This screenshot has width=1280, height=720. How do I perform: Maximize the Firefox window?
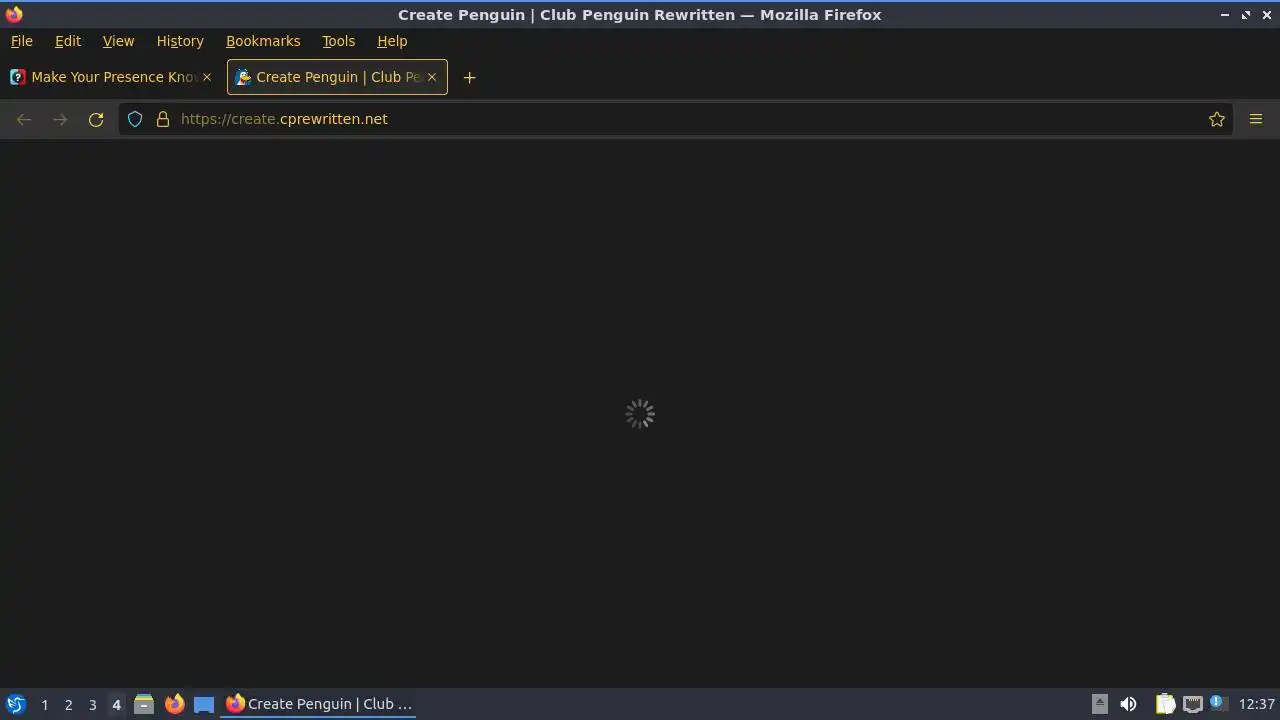click(1246, 15)
